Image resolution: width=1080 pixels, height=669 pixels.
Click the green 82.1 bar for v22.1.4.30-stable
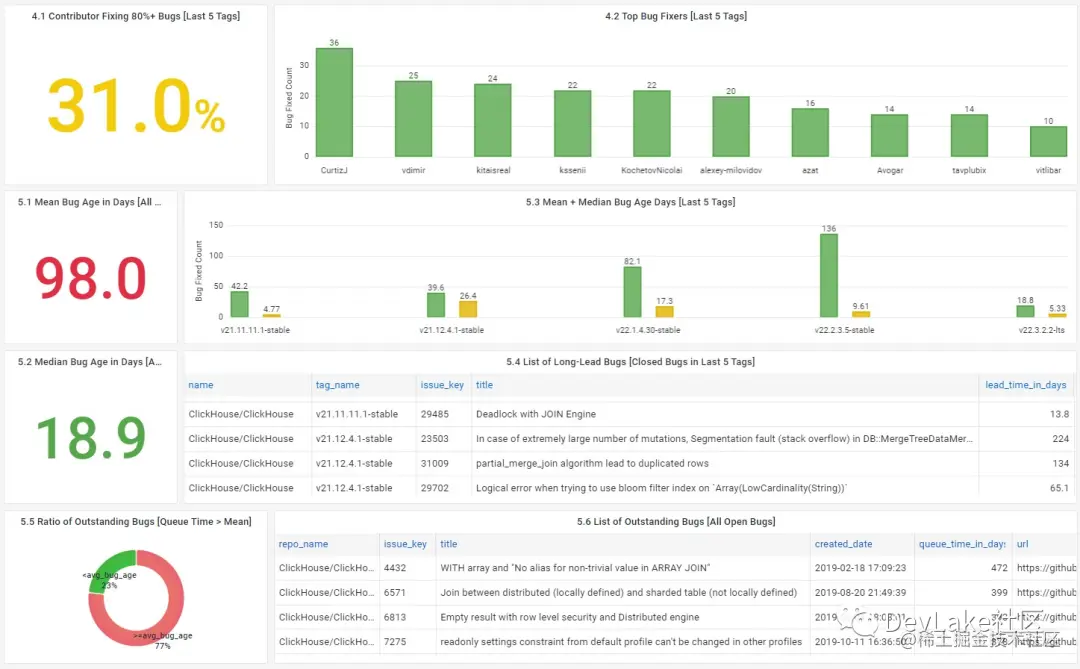coord(632,292)
